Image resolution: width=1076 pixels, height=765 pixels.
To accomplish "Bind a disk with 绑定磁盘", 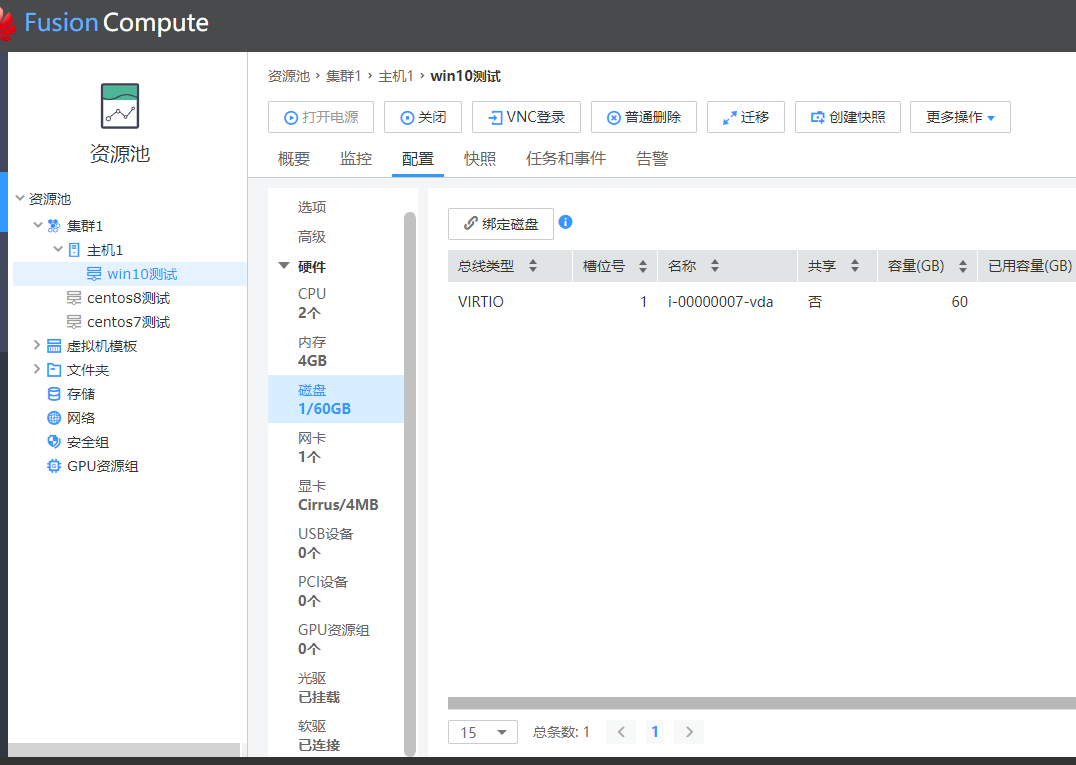I will pyautogui.click(x=500, y=223).
